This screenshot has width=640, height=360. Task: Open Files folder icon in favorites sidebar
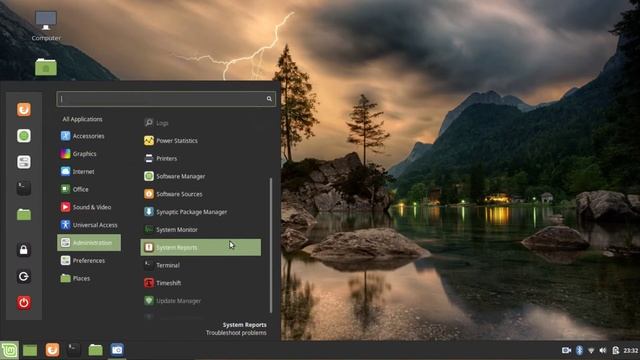(x=24, y=214)
